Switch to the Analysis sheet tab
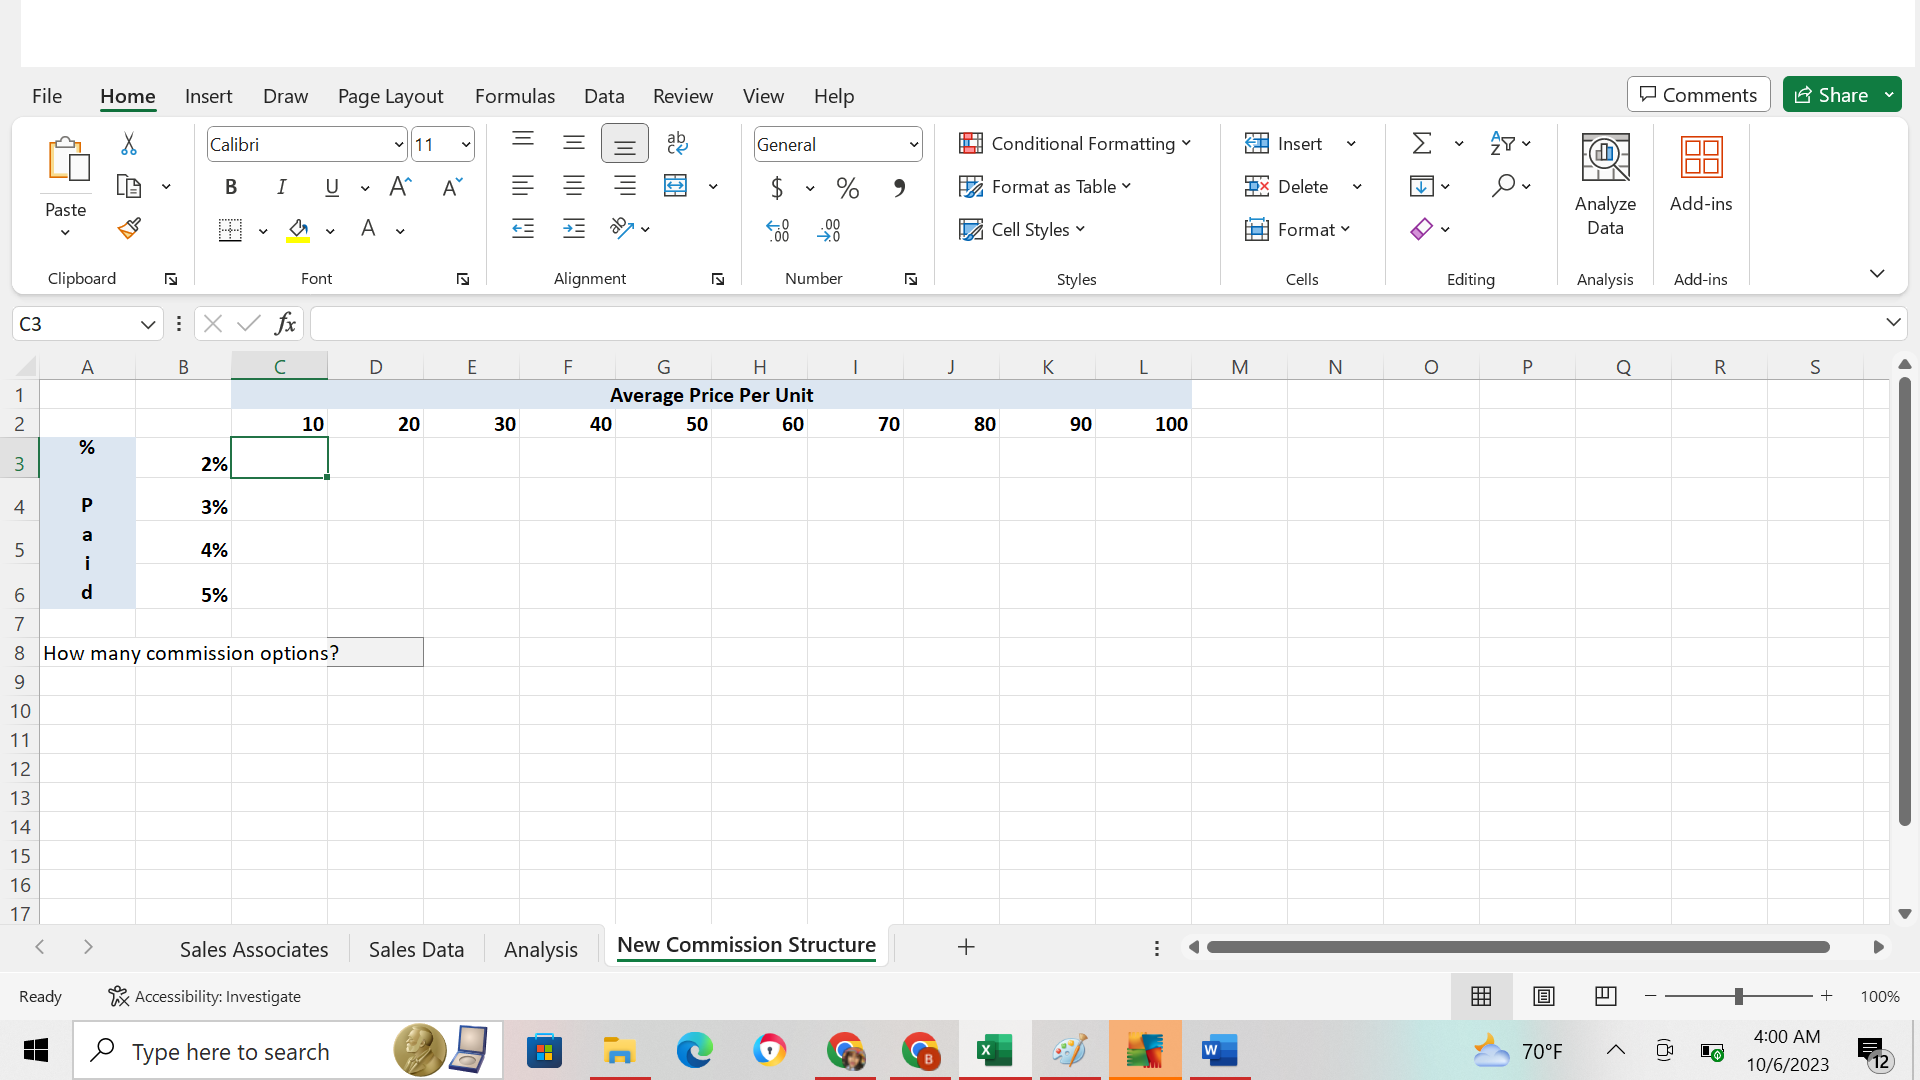The width and height of the screenshot is (1920, 1080). [x=541, y=948]
